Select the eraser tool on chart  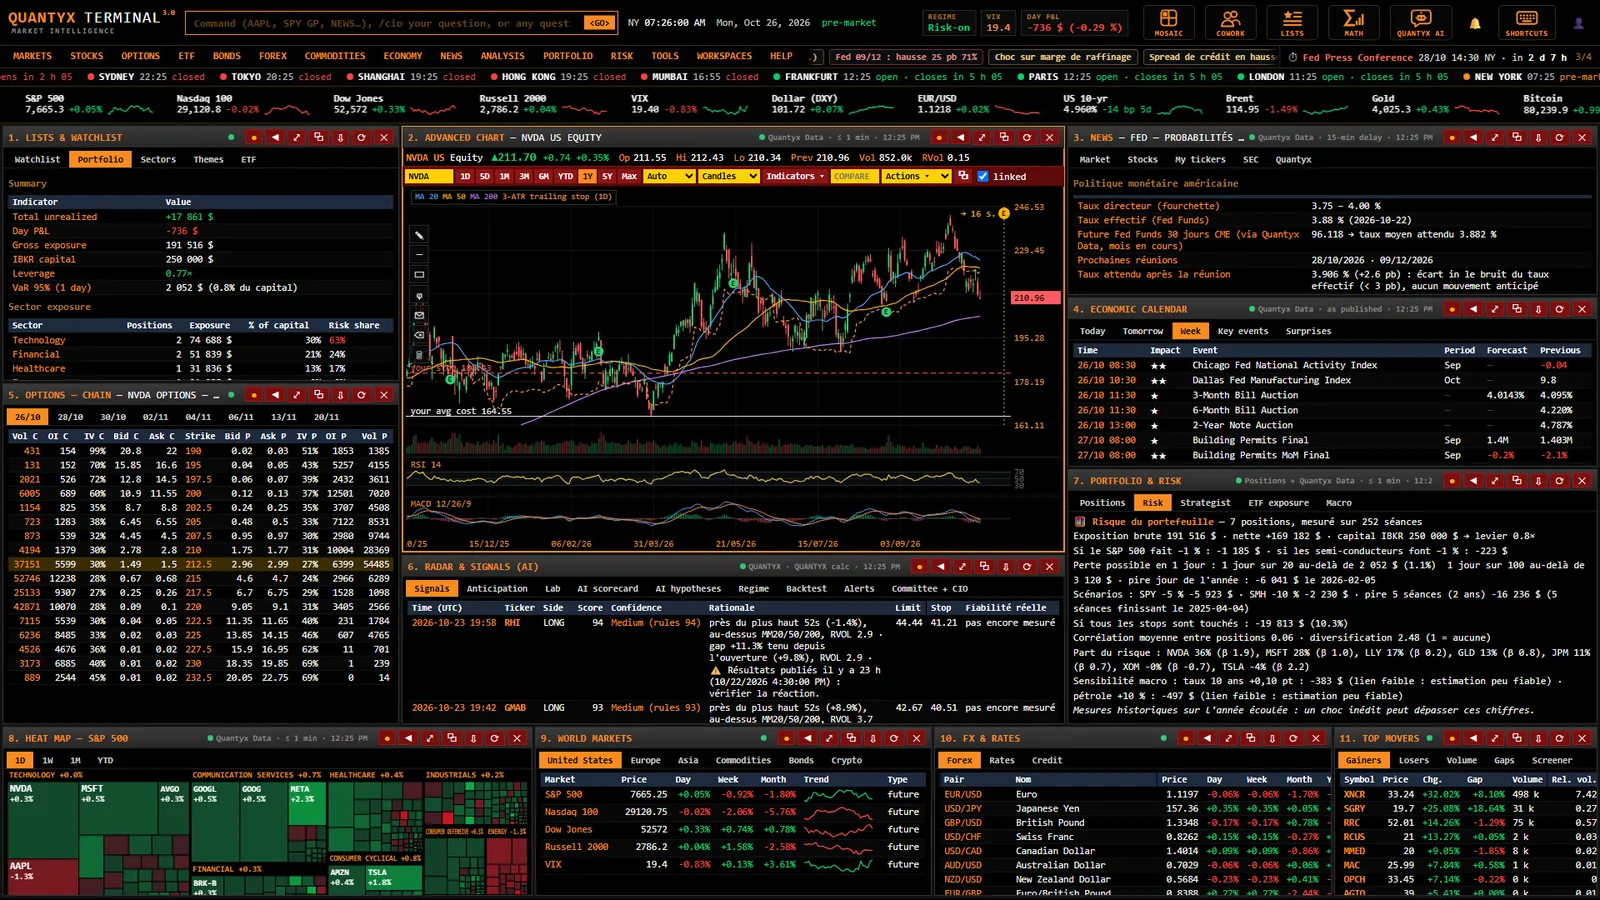click(x=419, y=335)
